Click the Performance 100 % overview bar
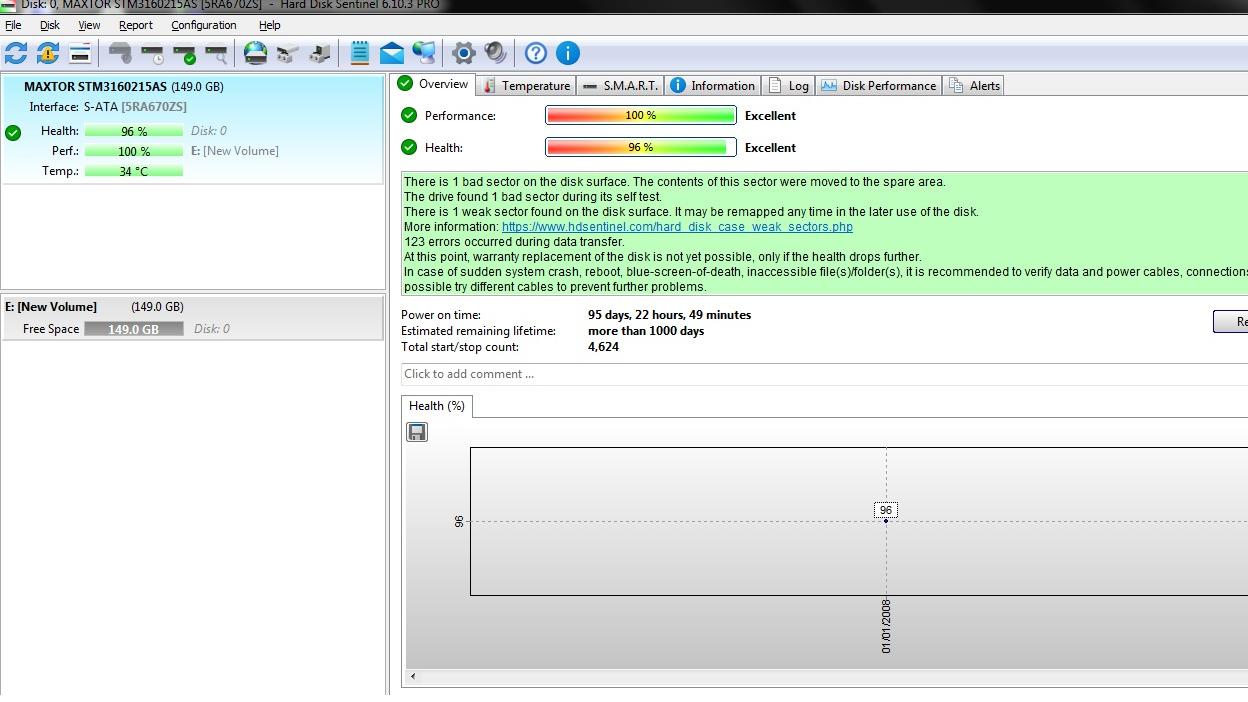 [641, 116]
